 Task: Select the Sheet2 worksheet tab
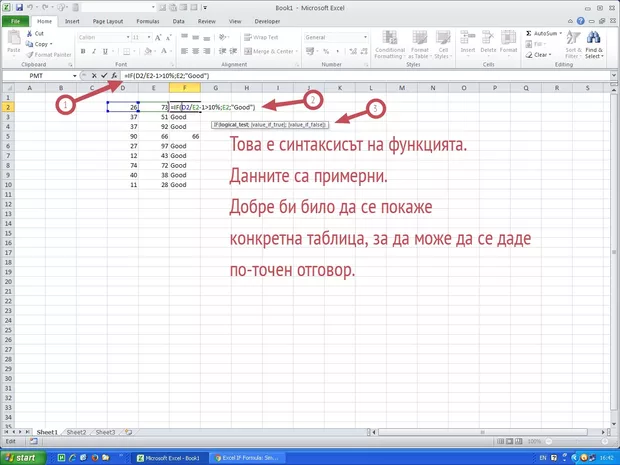tap(76, 432)
